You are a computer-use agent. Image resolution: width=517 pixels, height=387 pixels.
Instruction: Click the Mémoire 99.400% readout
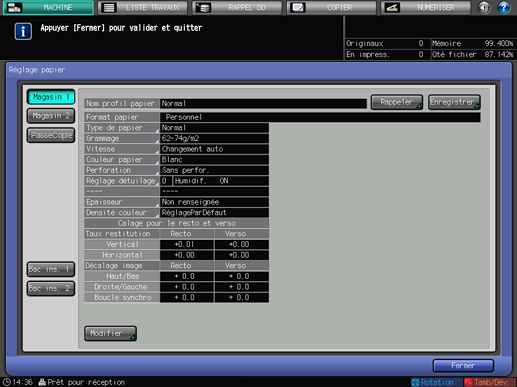pos(473,43)
